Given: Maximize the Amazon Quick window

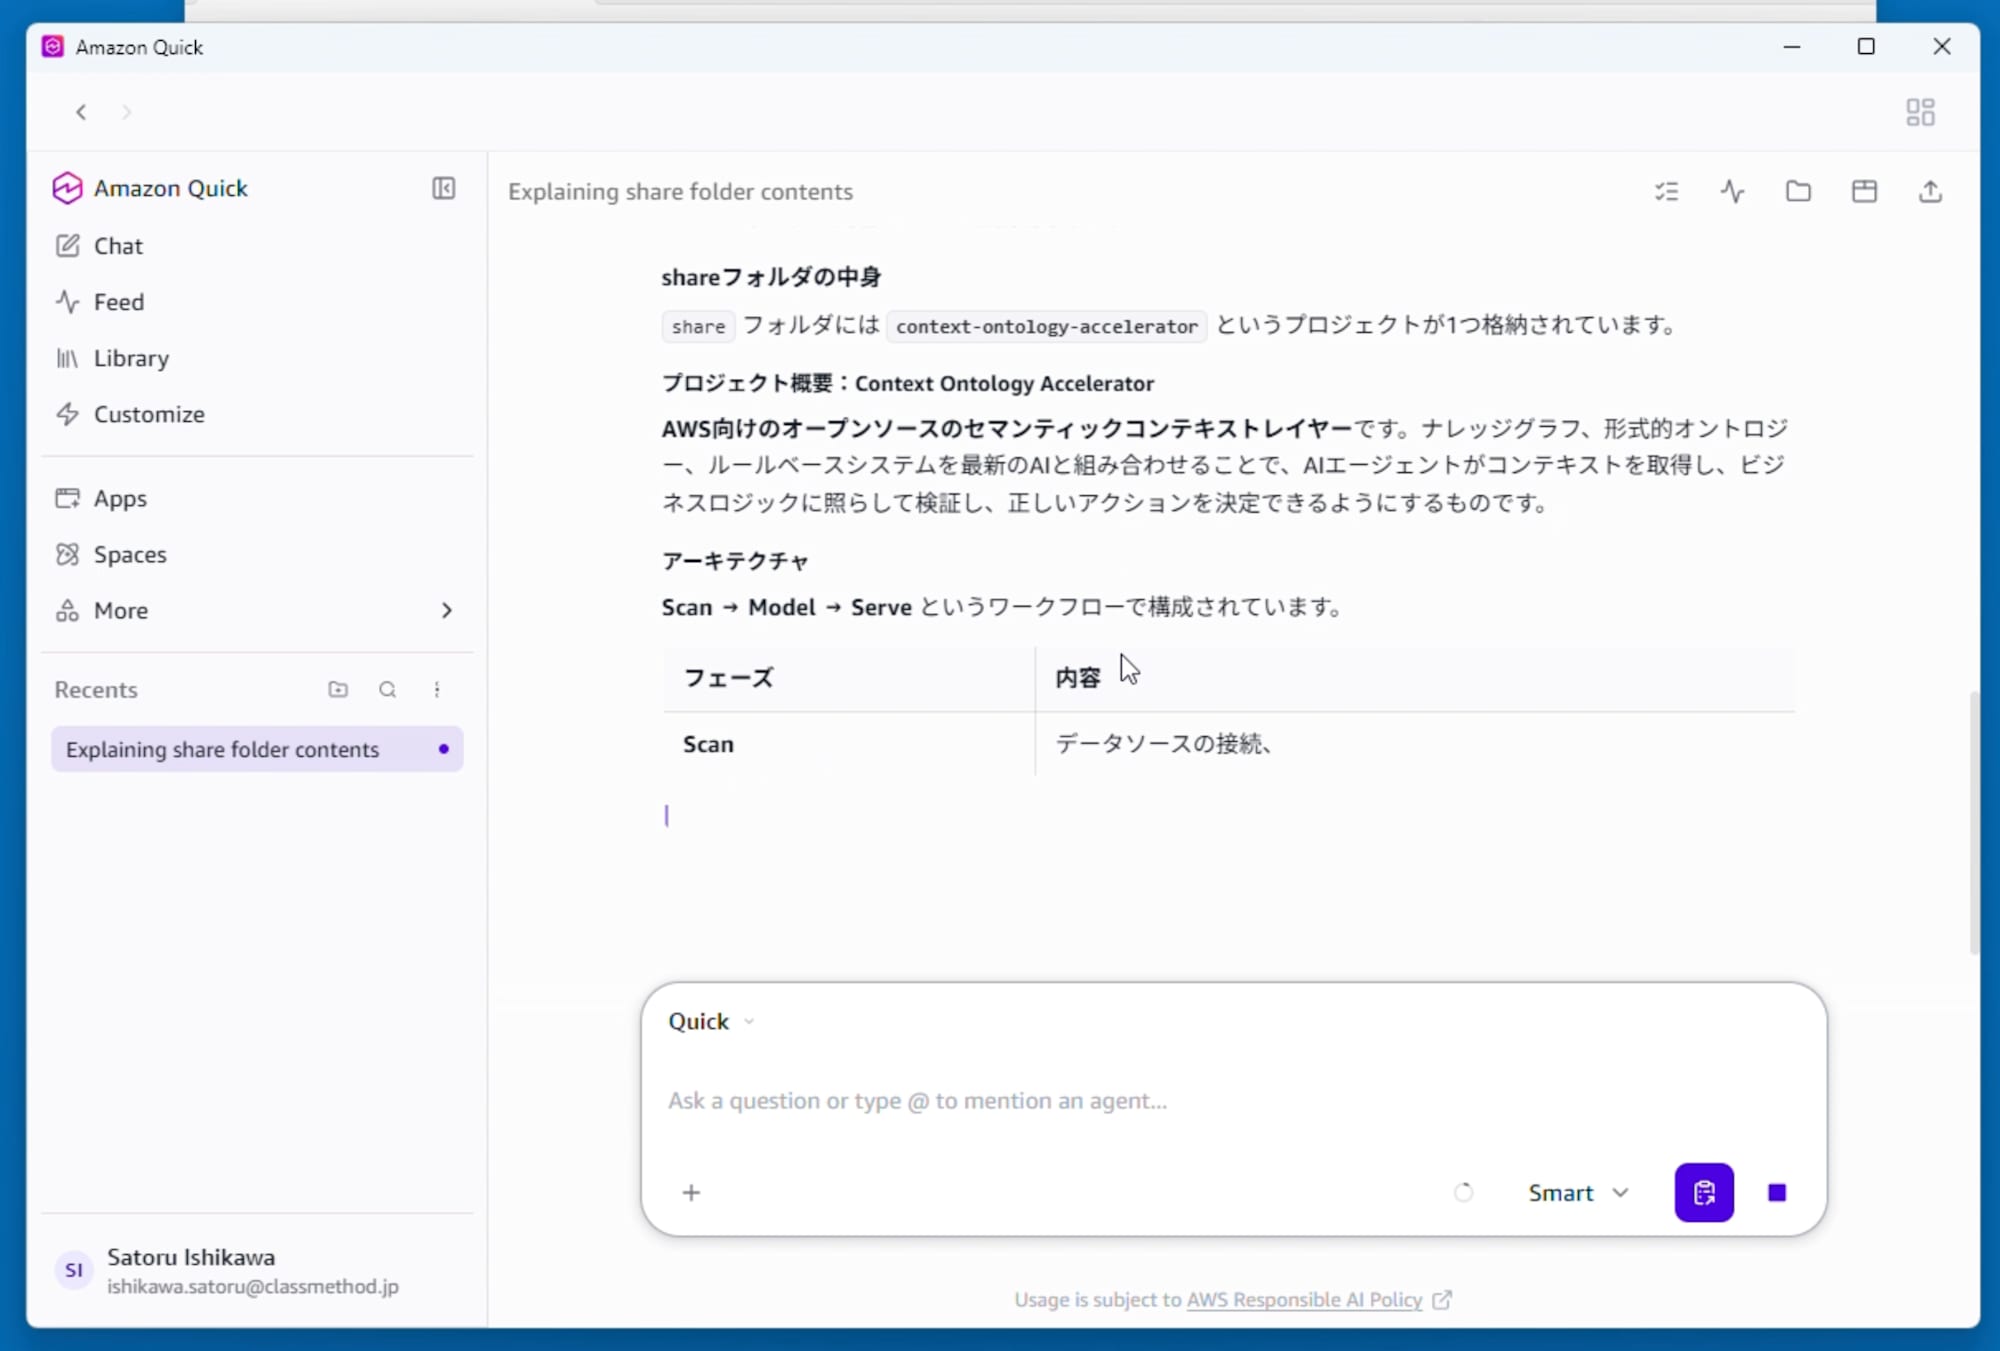Looking at the screenshot, I should [1866, 47].
